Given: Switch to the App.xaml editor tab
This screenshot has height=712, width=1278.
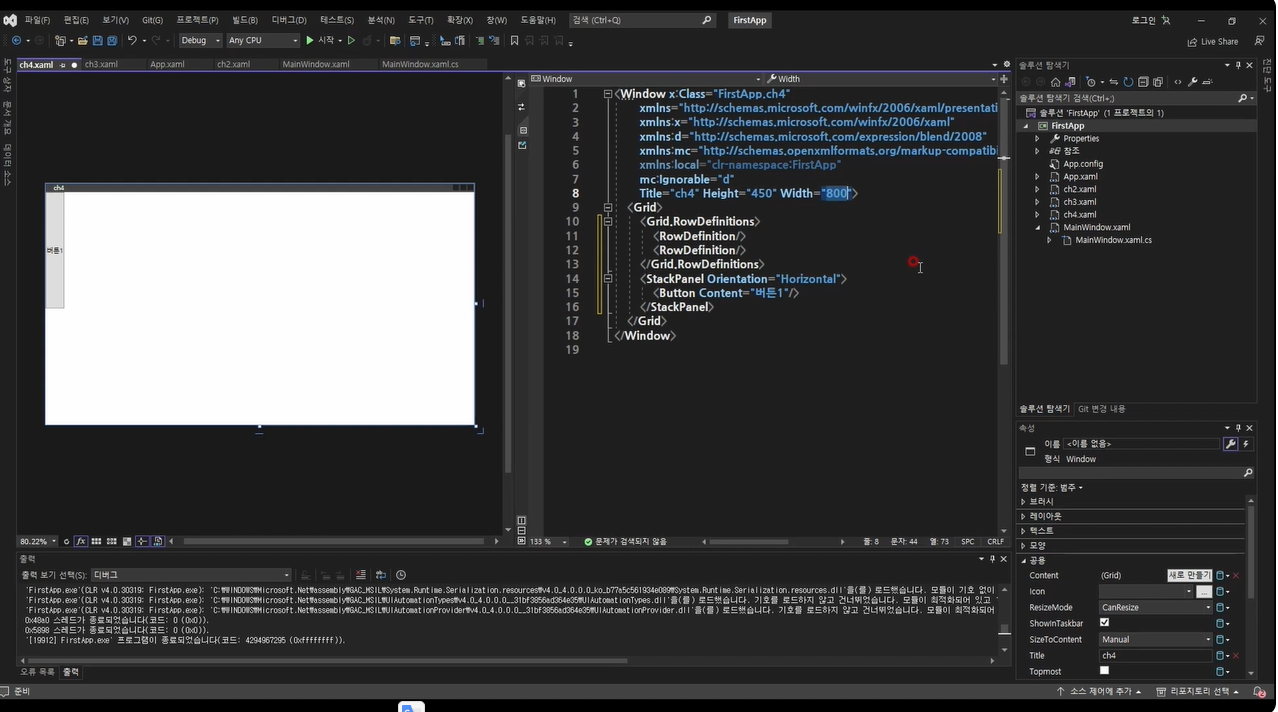Looking at the screenshot, I should click(x=167, y=64).
